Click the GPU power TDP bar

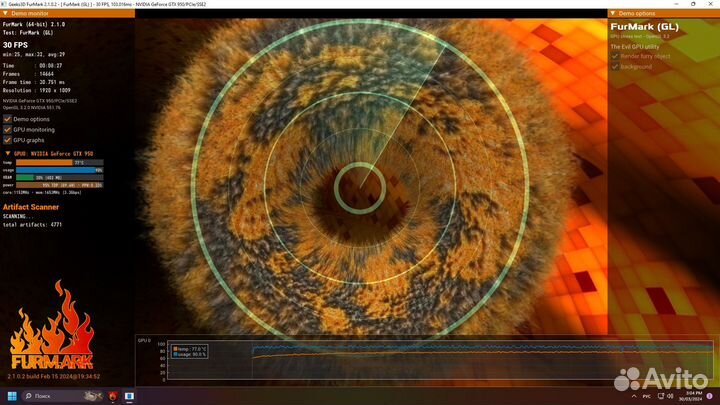point(60,185)
